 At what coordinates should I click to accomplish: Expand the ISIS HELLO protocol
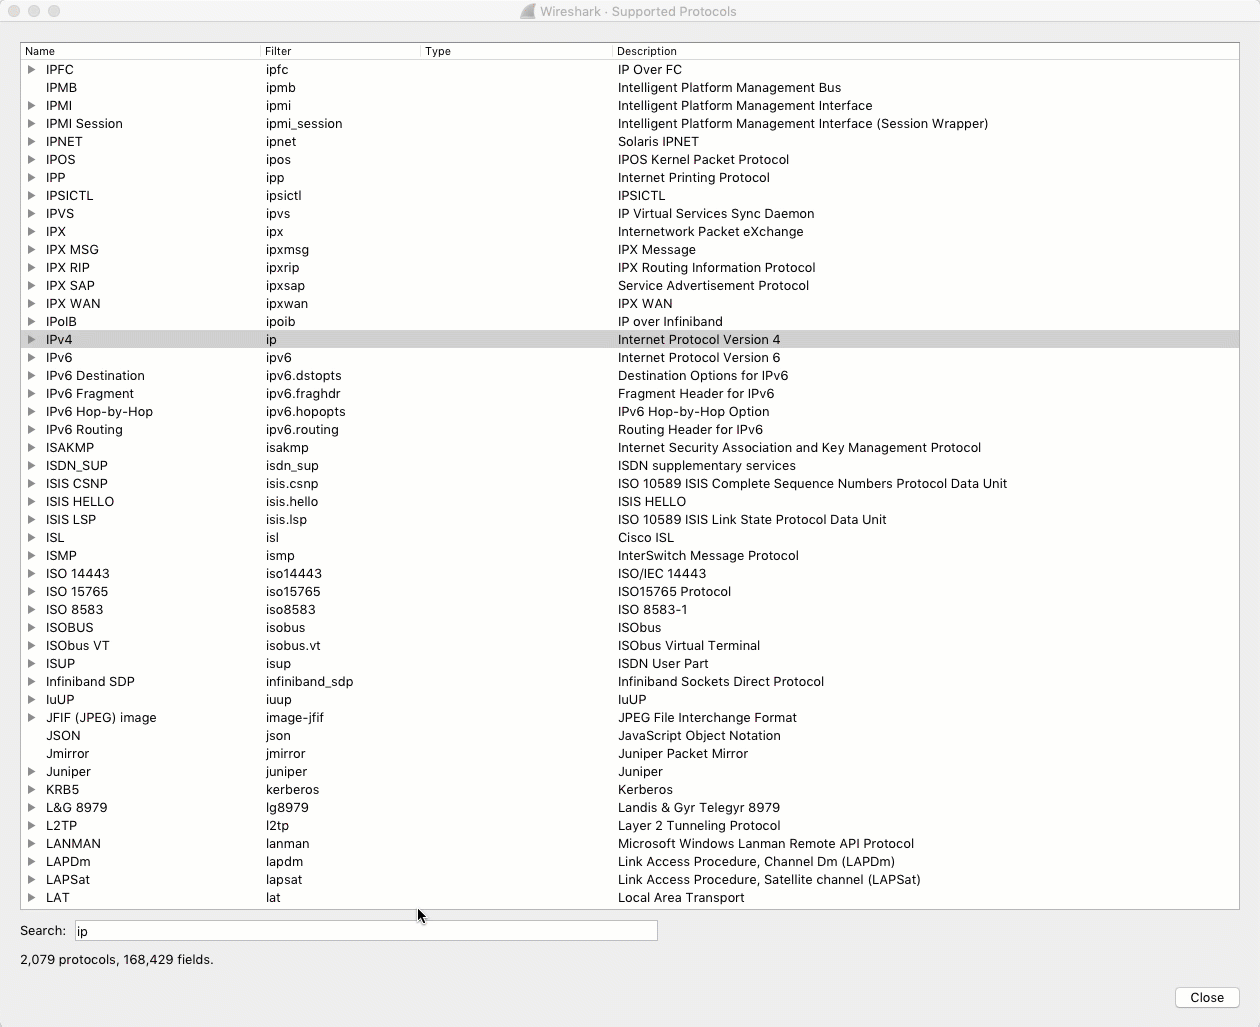pyautogui.click(x=32, y=501)
